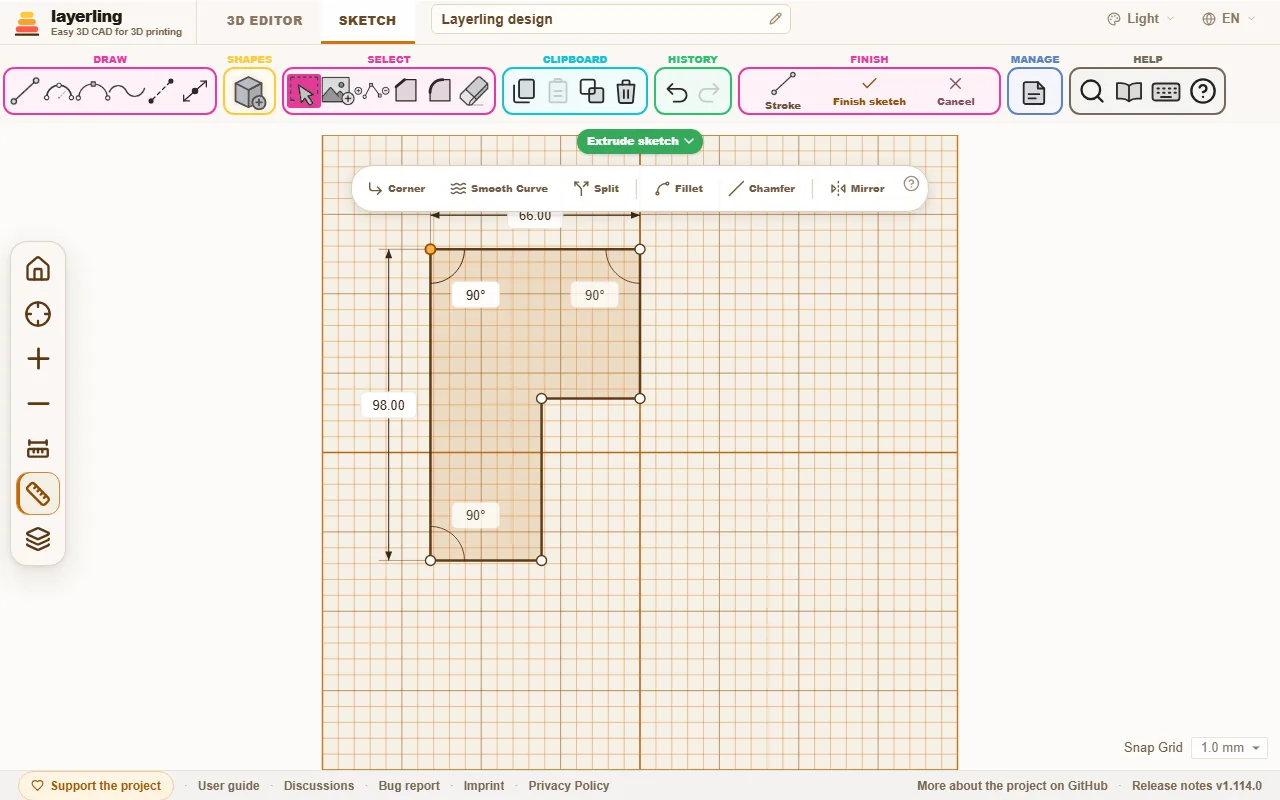Open the Snap Grid 1.0 mm dropdown
This screenshot has height=800, width=1280.
coord(1229,748)
